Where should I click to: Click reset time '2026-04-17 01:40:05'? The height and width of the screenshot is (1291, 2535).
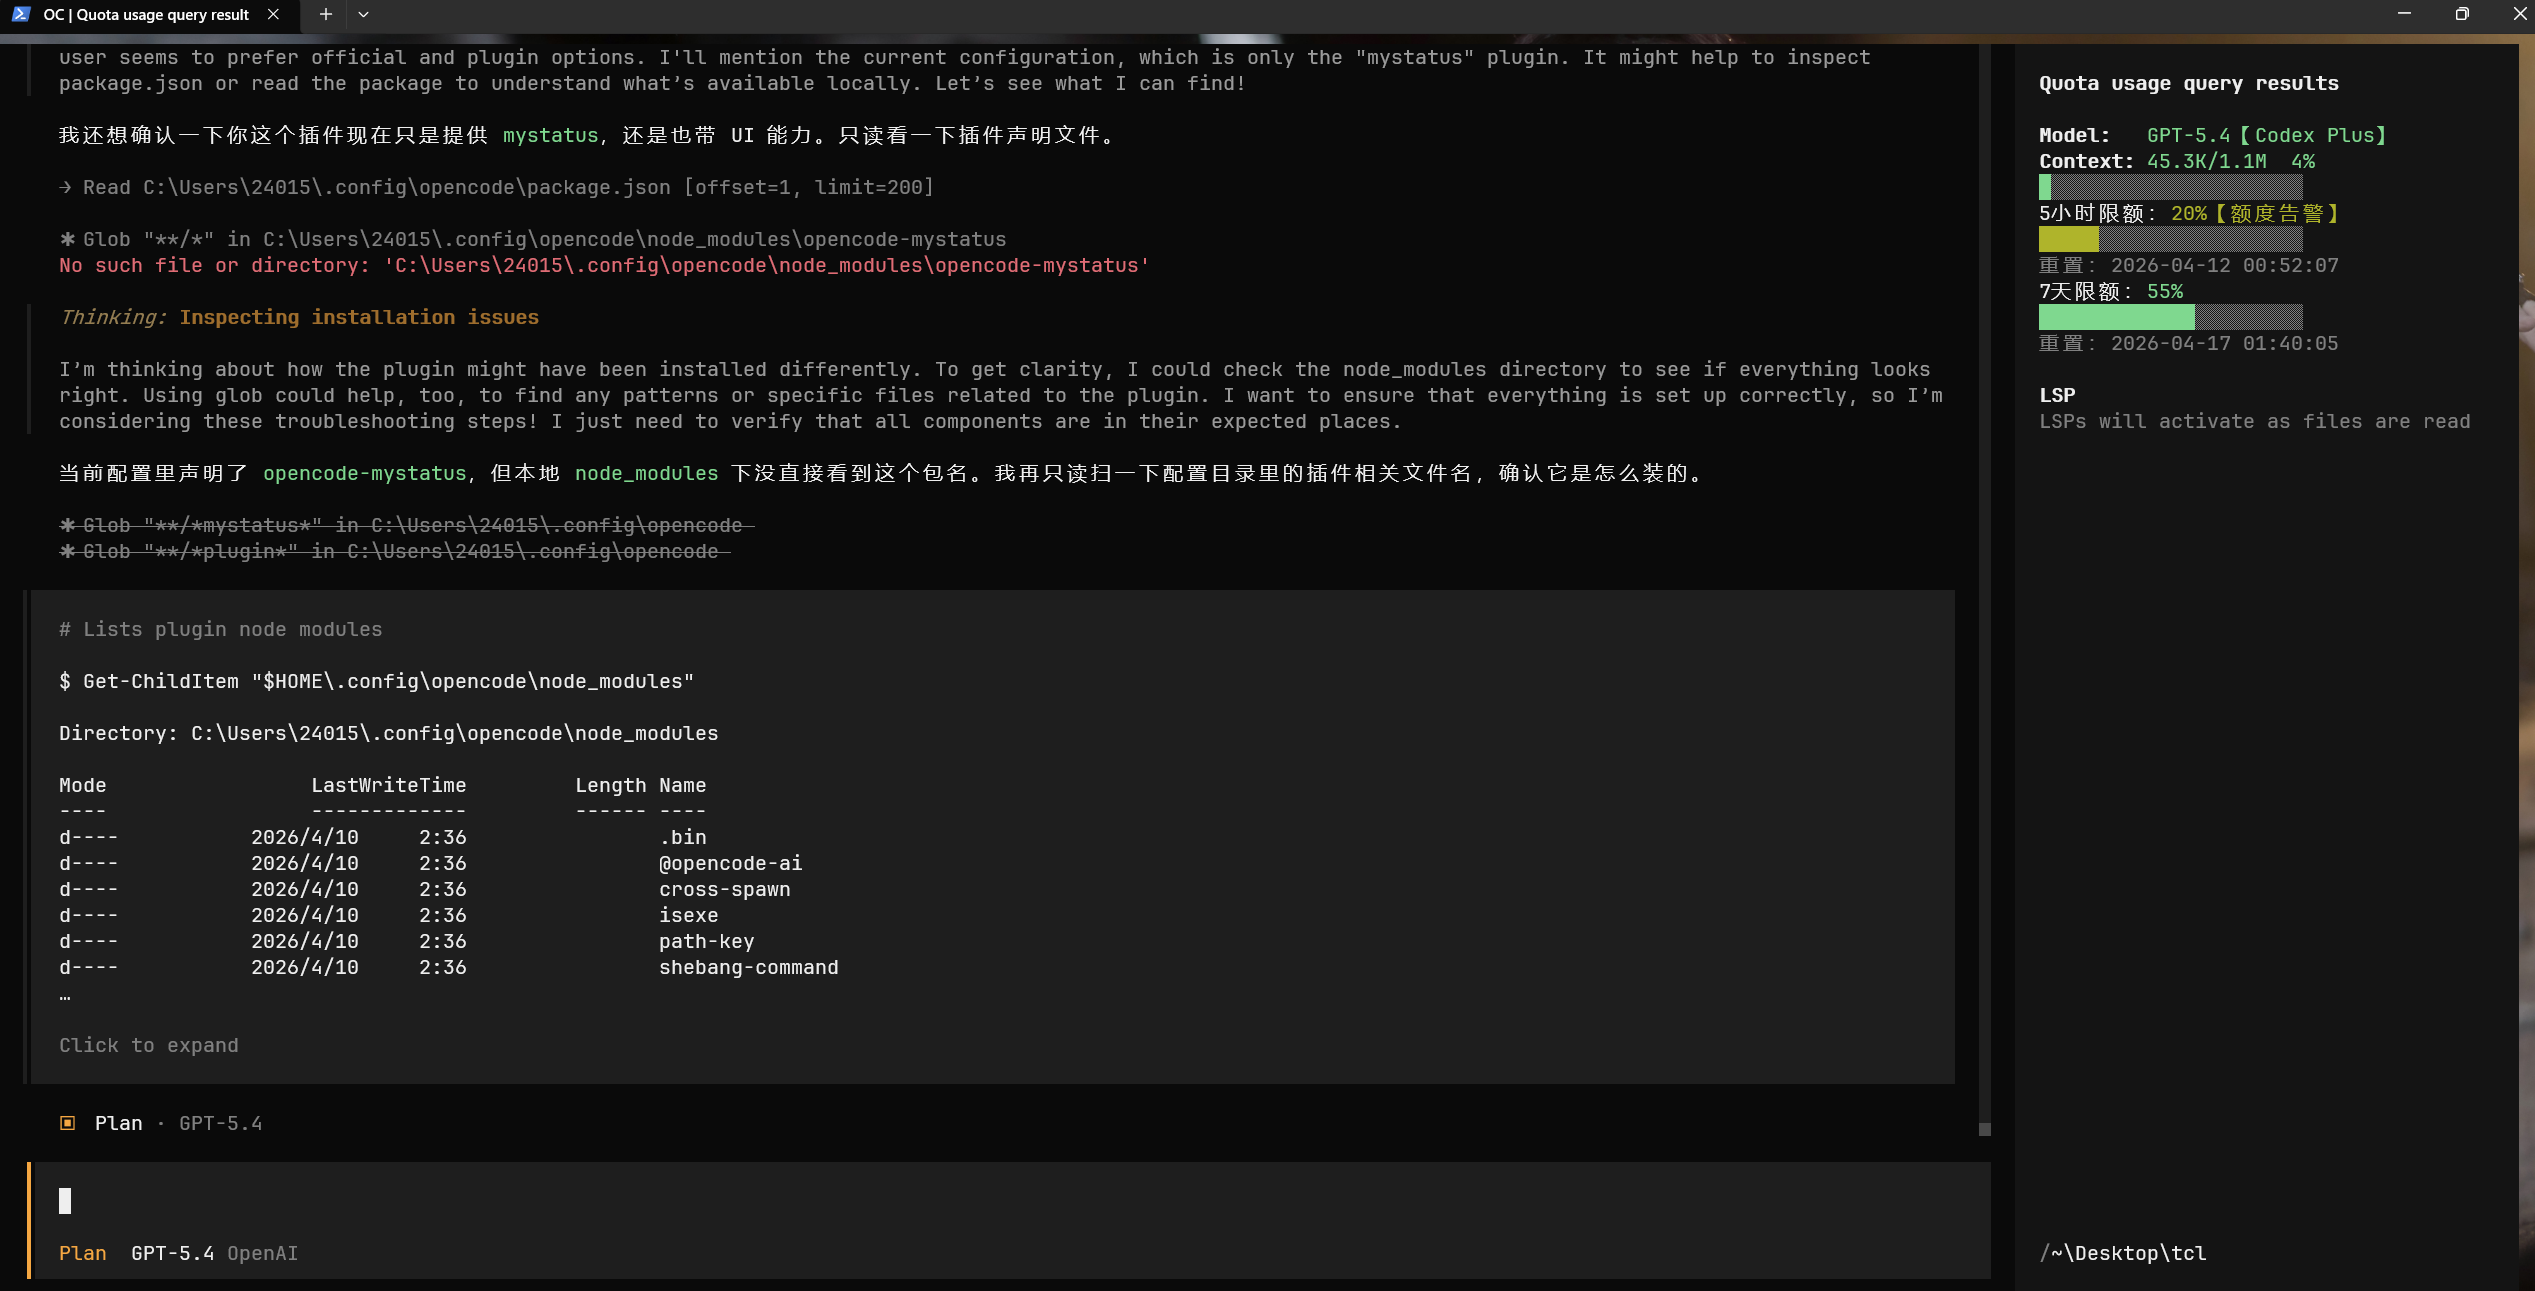pyautogui.click(x=2225, y=343)
